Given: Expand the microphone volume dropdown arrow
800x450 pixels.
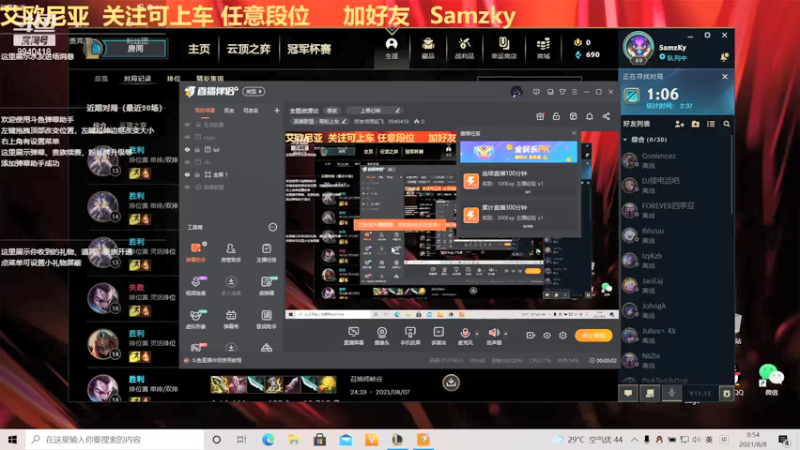Looking at the screenshot, I should point(477,334).
